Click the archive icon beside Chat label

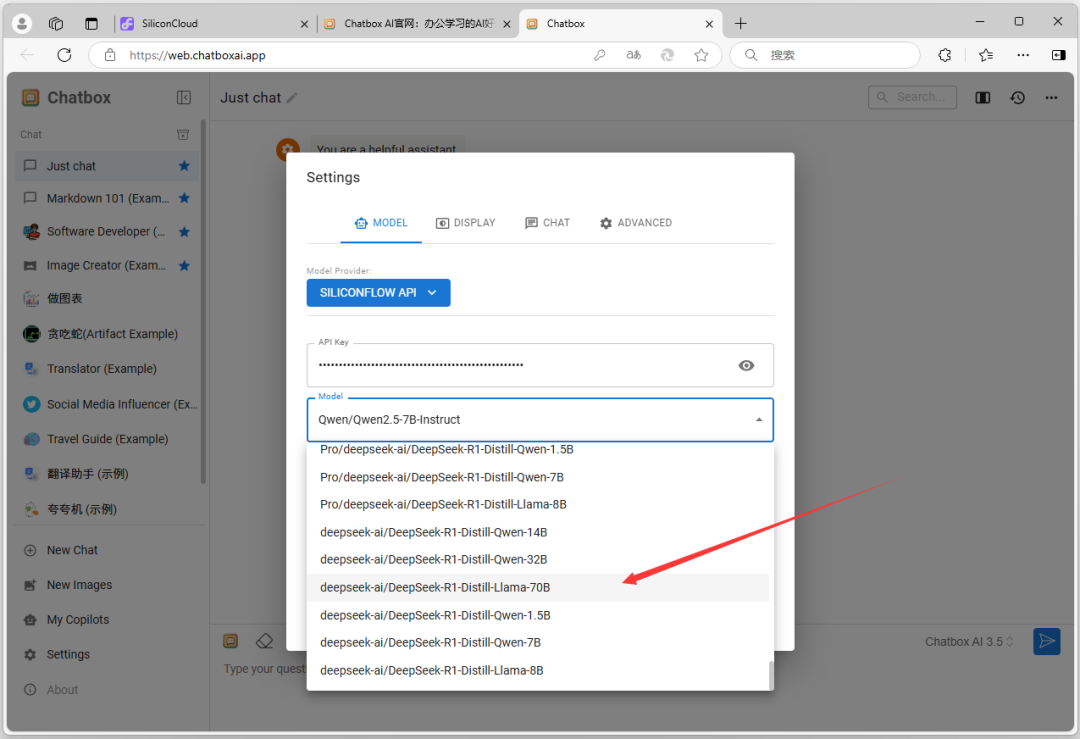[x=183, y=134]
